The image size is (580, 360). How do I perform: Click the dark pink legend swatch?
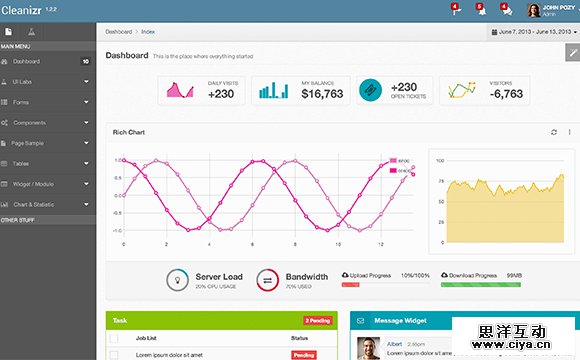coord(393,171)
